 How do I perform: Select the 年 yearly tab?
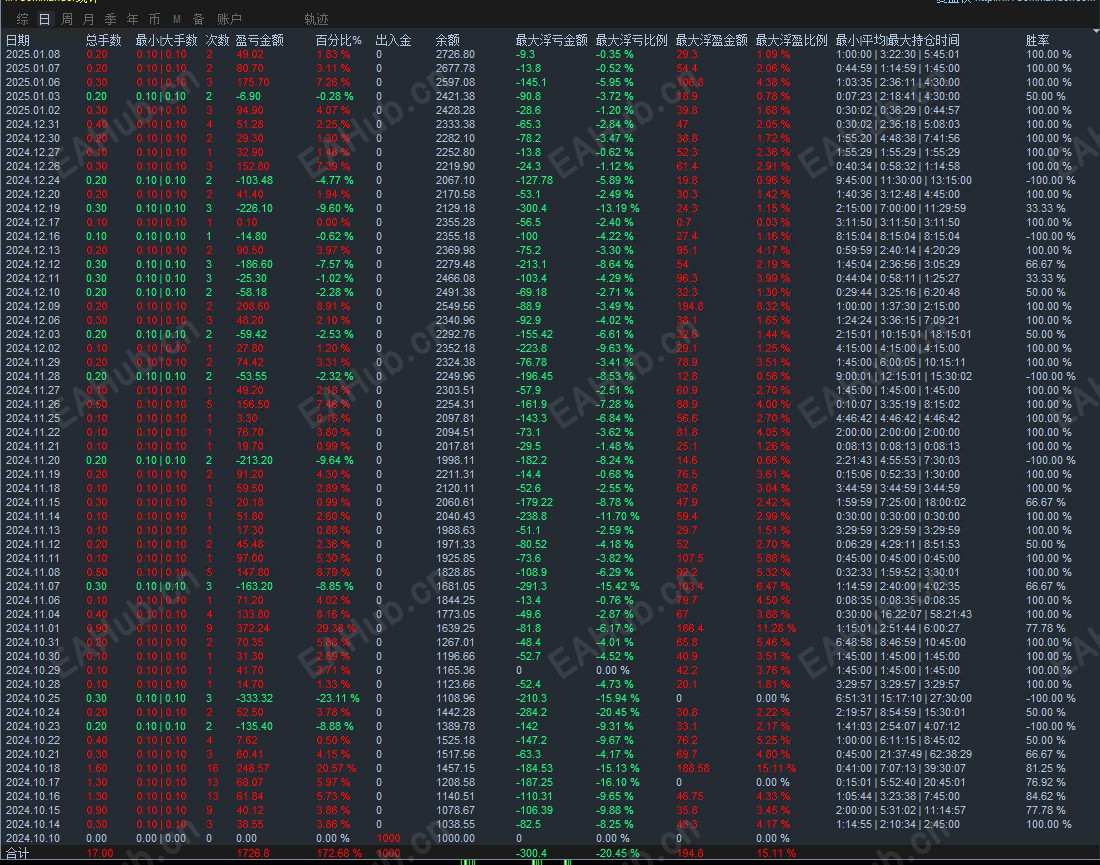(x=133, y=19)
